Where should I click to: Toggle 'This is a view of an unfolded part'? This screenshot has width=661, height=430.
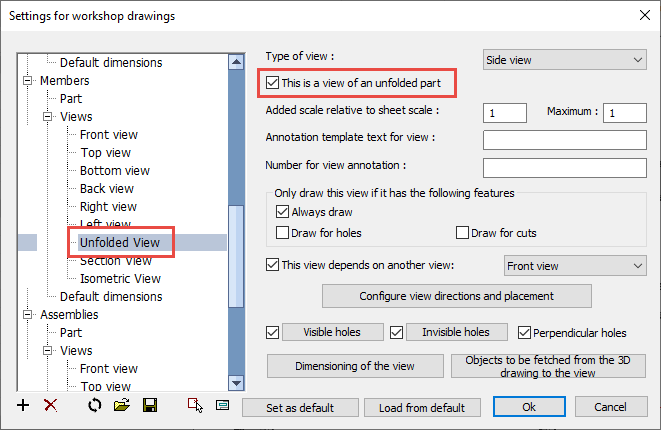[273, 82]
